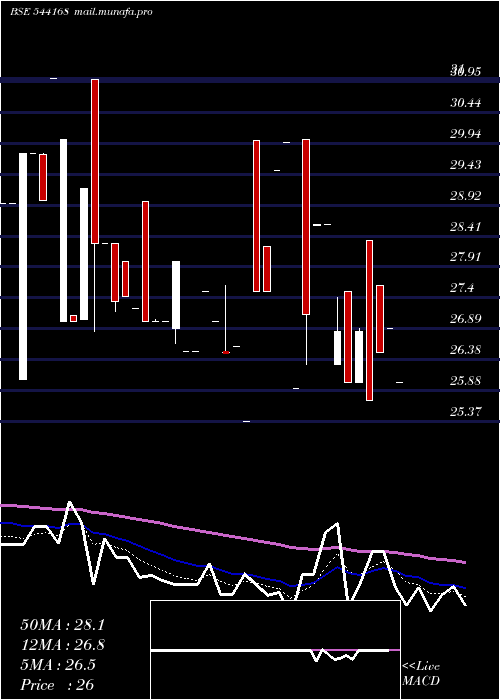500x700 pixels.
Task: Click the first tall white candle at the left
Action: (x=23, y=267)
